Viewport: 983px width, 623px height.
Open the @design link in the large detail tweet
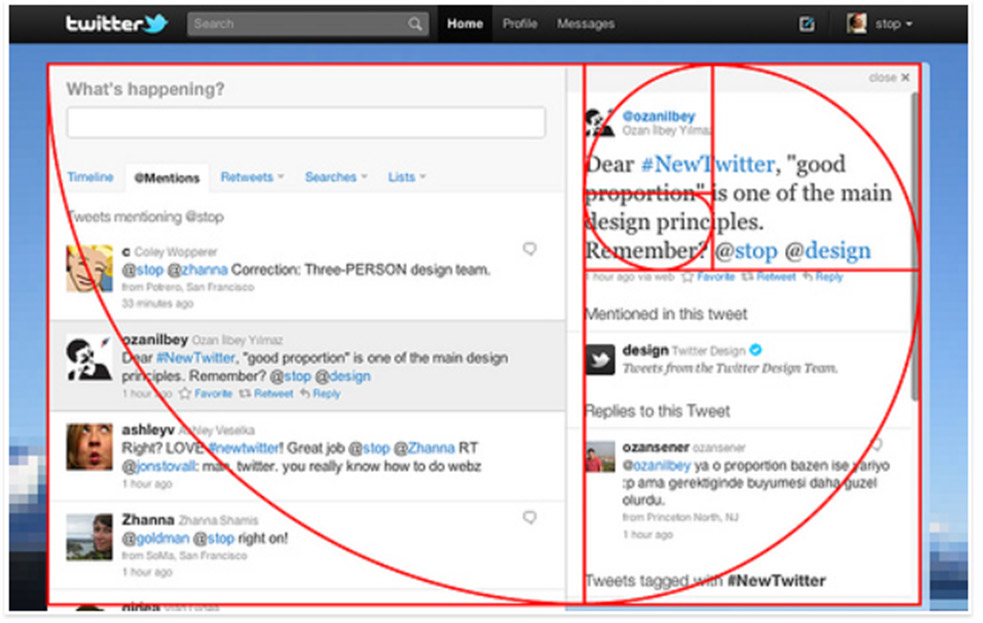click(x=828, y=251)
